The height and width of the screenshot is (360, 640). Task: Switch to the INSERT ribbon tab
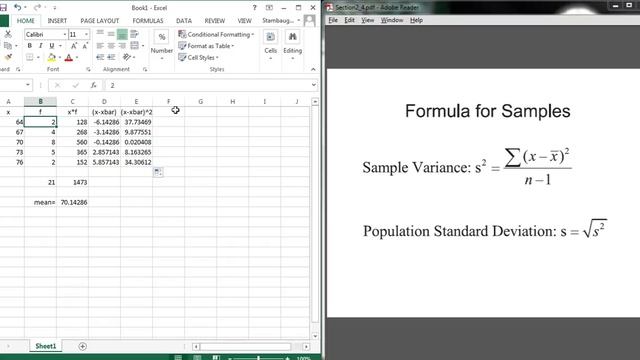pyautogui.click(x=57, y=20)
